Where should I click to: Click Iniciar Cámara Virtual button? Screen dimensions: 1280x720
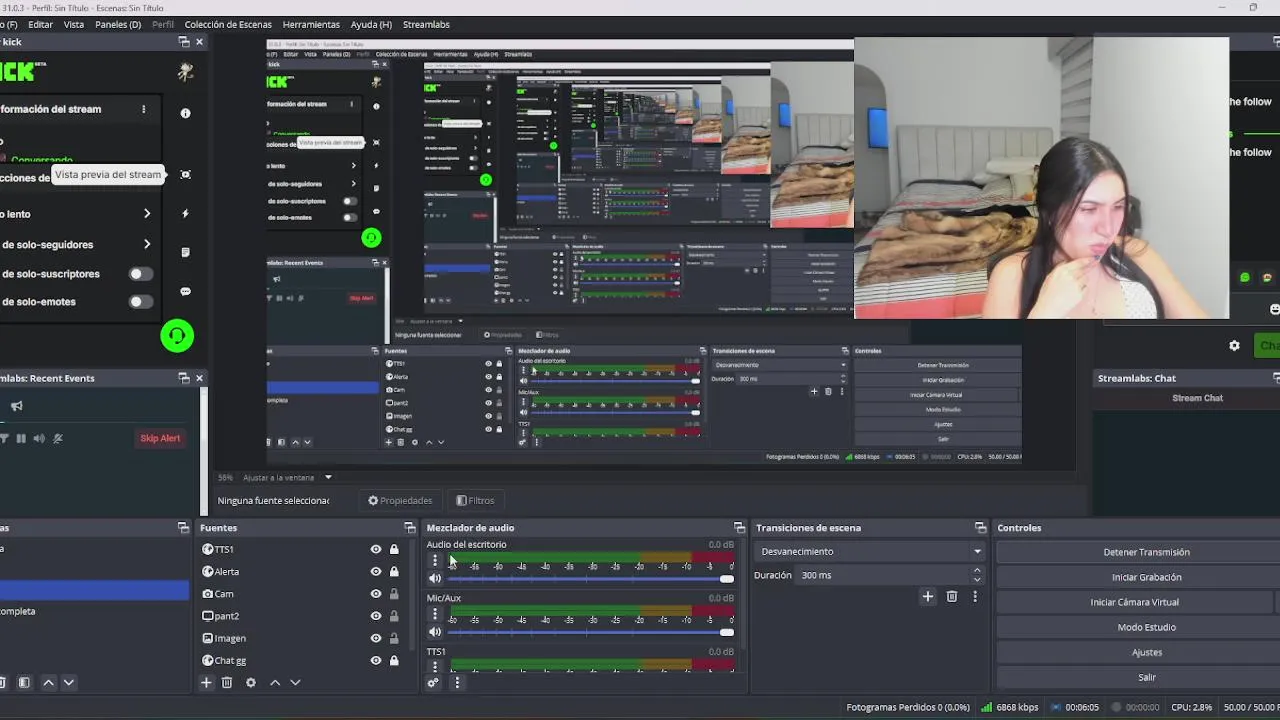coord(1134,602)
